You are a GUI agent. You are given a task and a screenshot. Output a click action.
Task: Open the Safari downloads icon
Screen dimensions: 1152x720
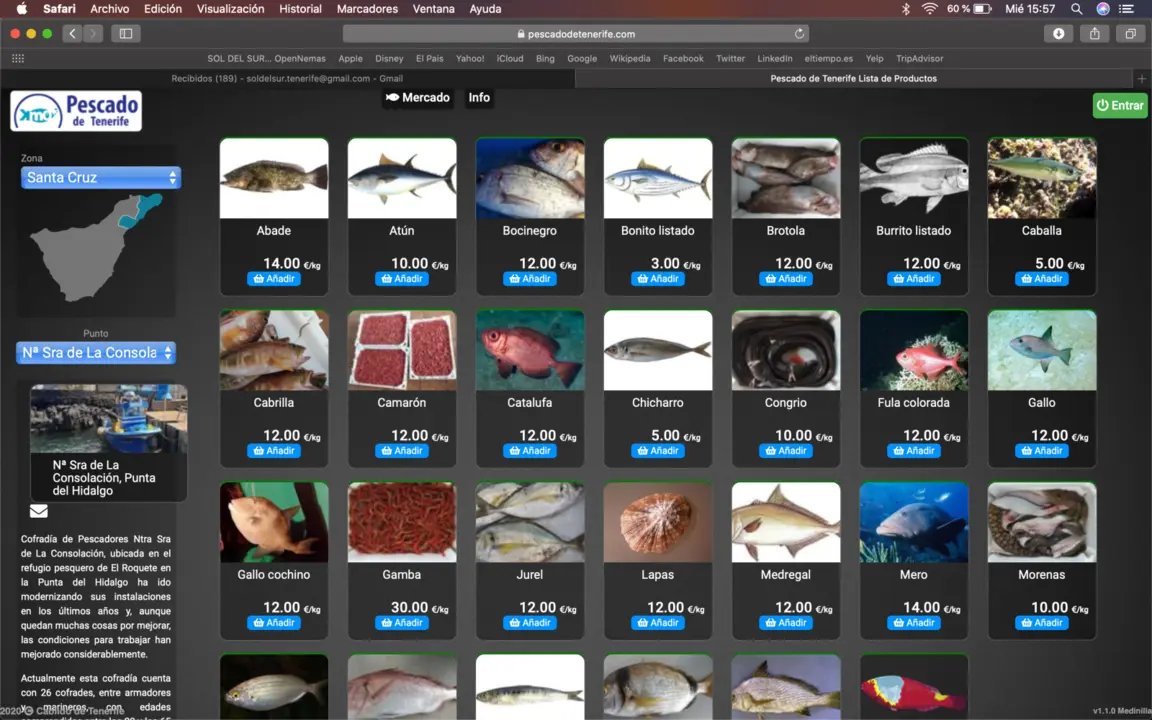[1059, 34]
